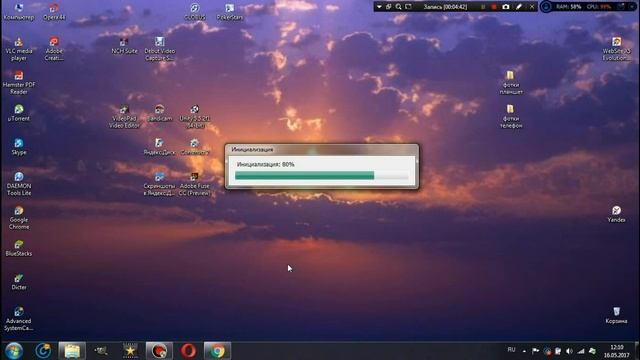Open the taskbar clock showing 12:00

[x=617, y=351]
